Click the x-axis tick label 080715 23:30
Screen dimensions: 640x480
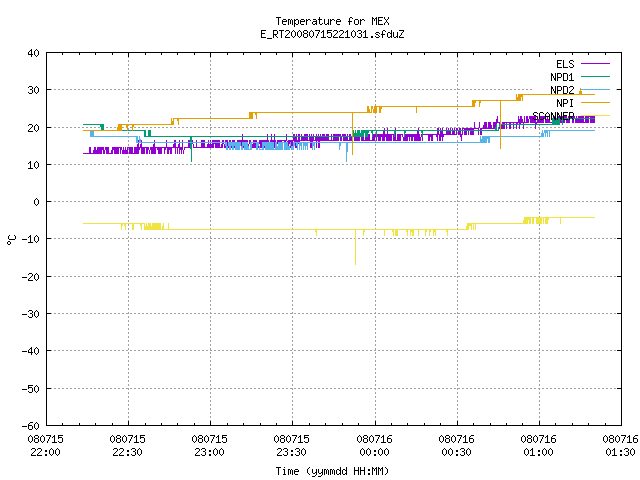click(292, 445)
